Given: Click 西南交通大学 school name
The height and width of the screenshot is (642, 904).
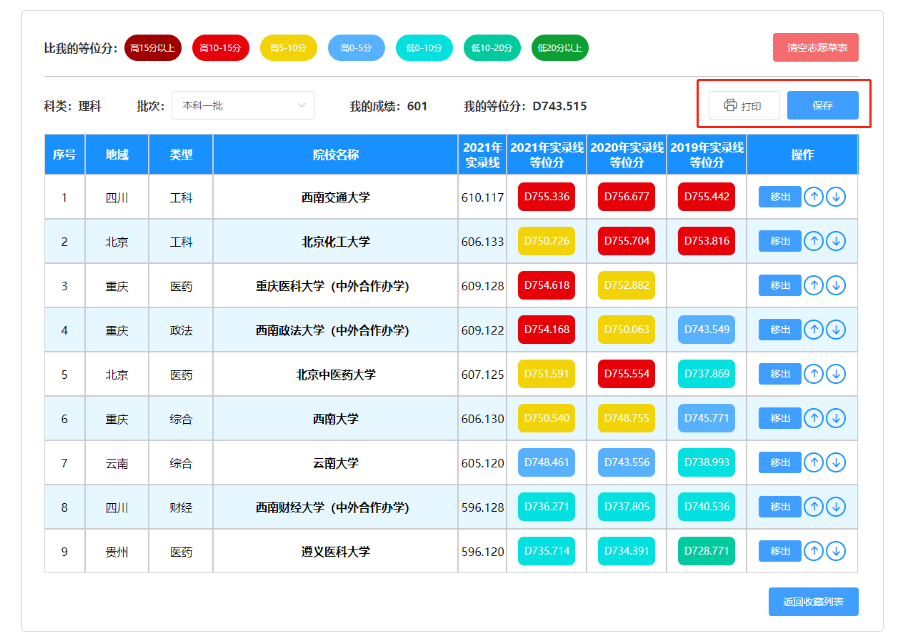Looking at the screenshot, I should point(336,198).
